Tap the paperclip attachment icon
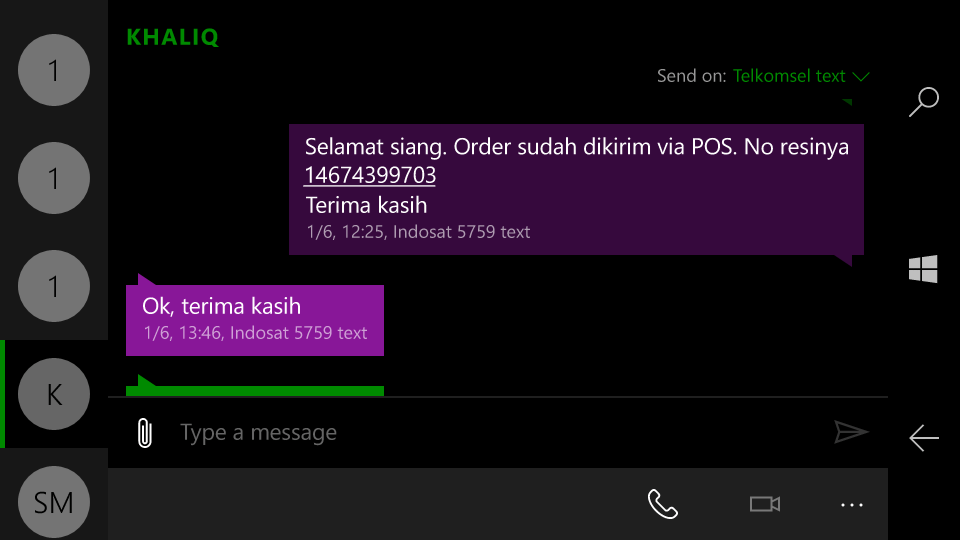This screenshot has width=960, height=540. pyautogui.click(x=144, y=433)
